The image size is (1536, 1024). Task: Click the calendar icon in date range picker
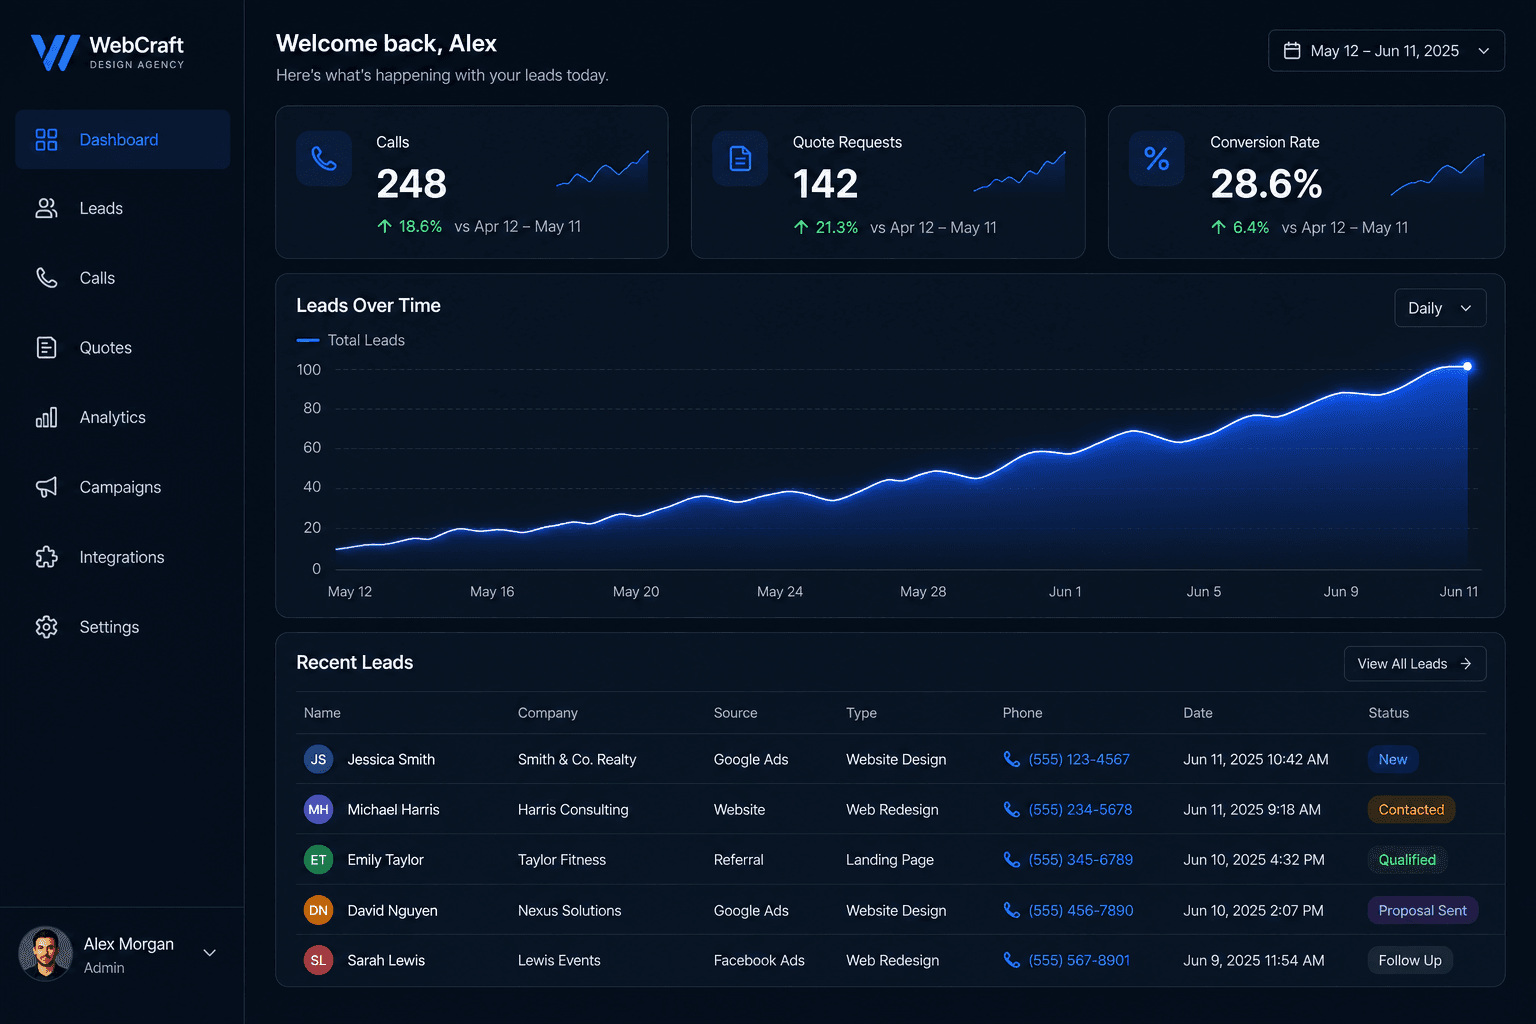(x=1292, y=51)
